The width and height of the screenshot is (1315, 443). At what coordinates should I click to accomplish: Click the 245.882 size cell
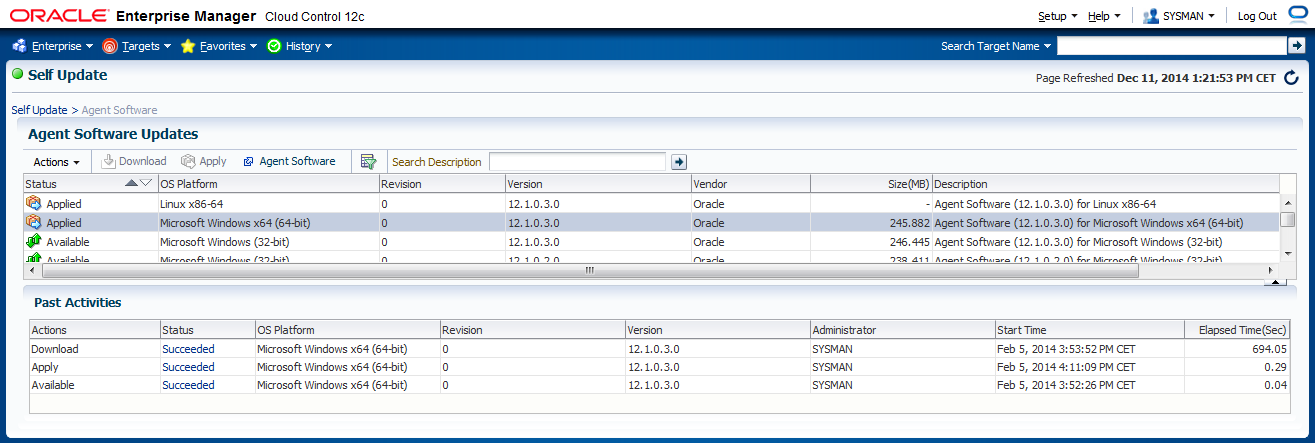pyautogui.click(x=871, y=222)
